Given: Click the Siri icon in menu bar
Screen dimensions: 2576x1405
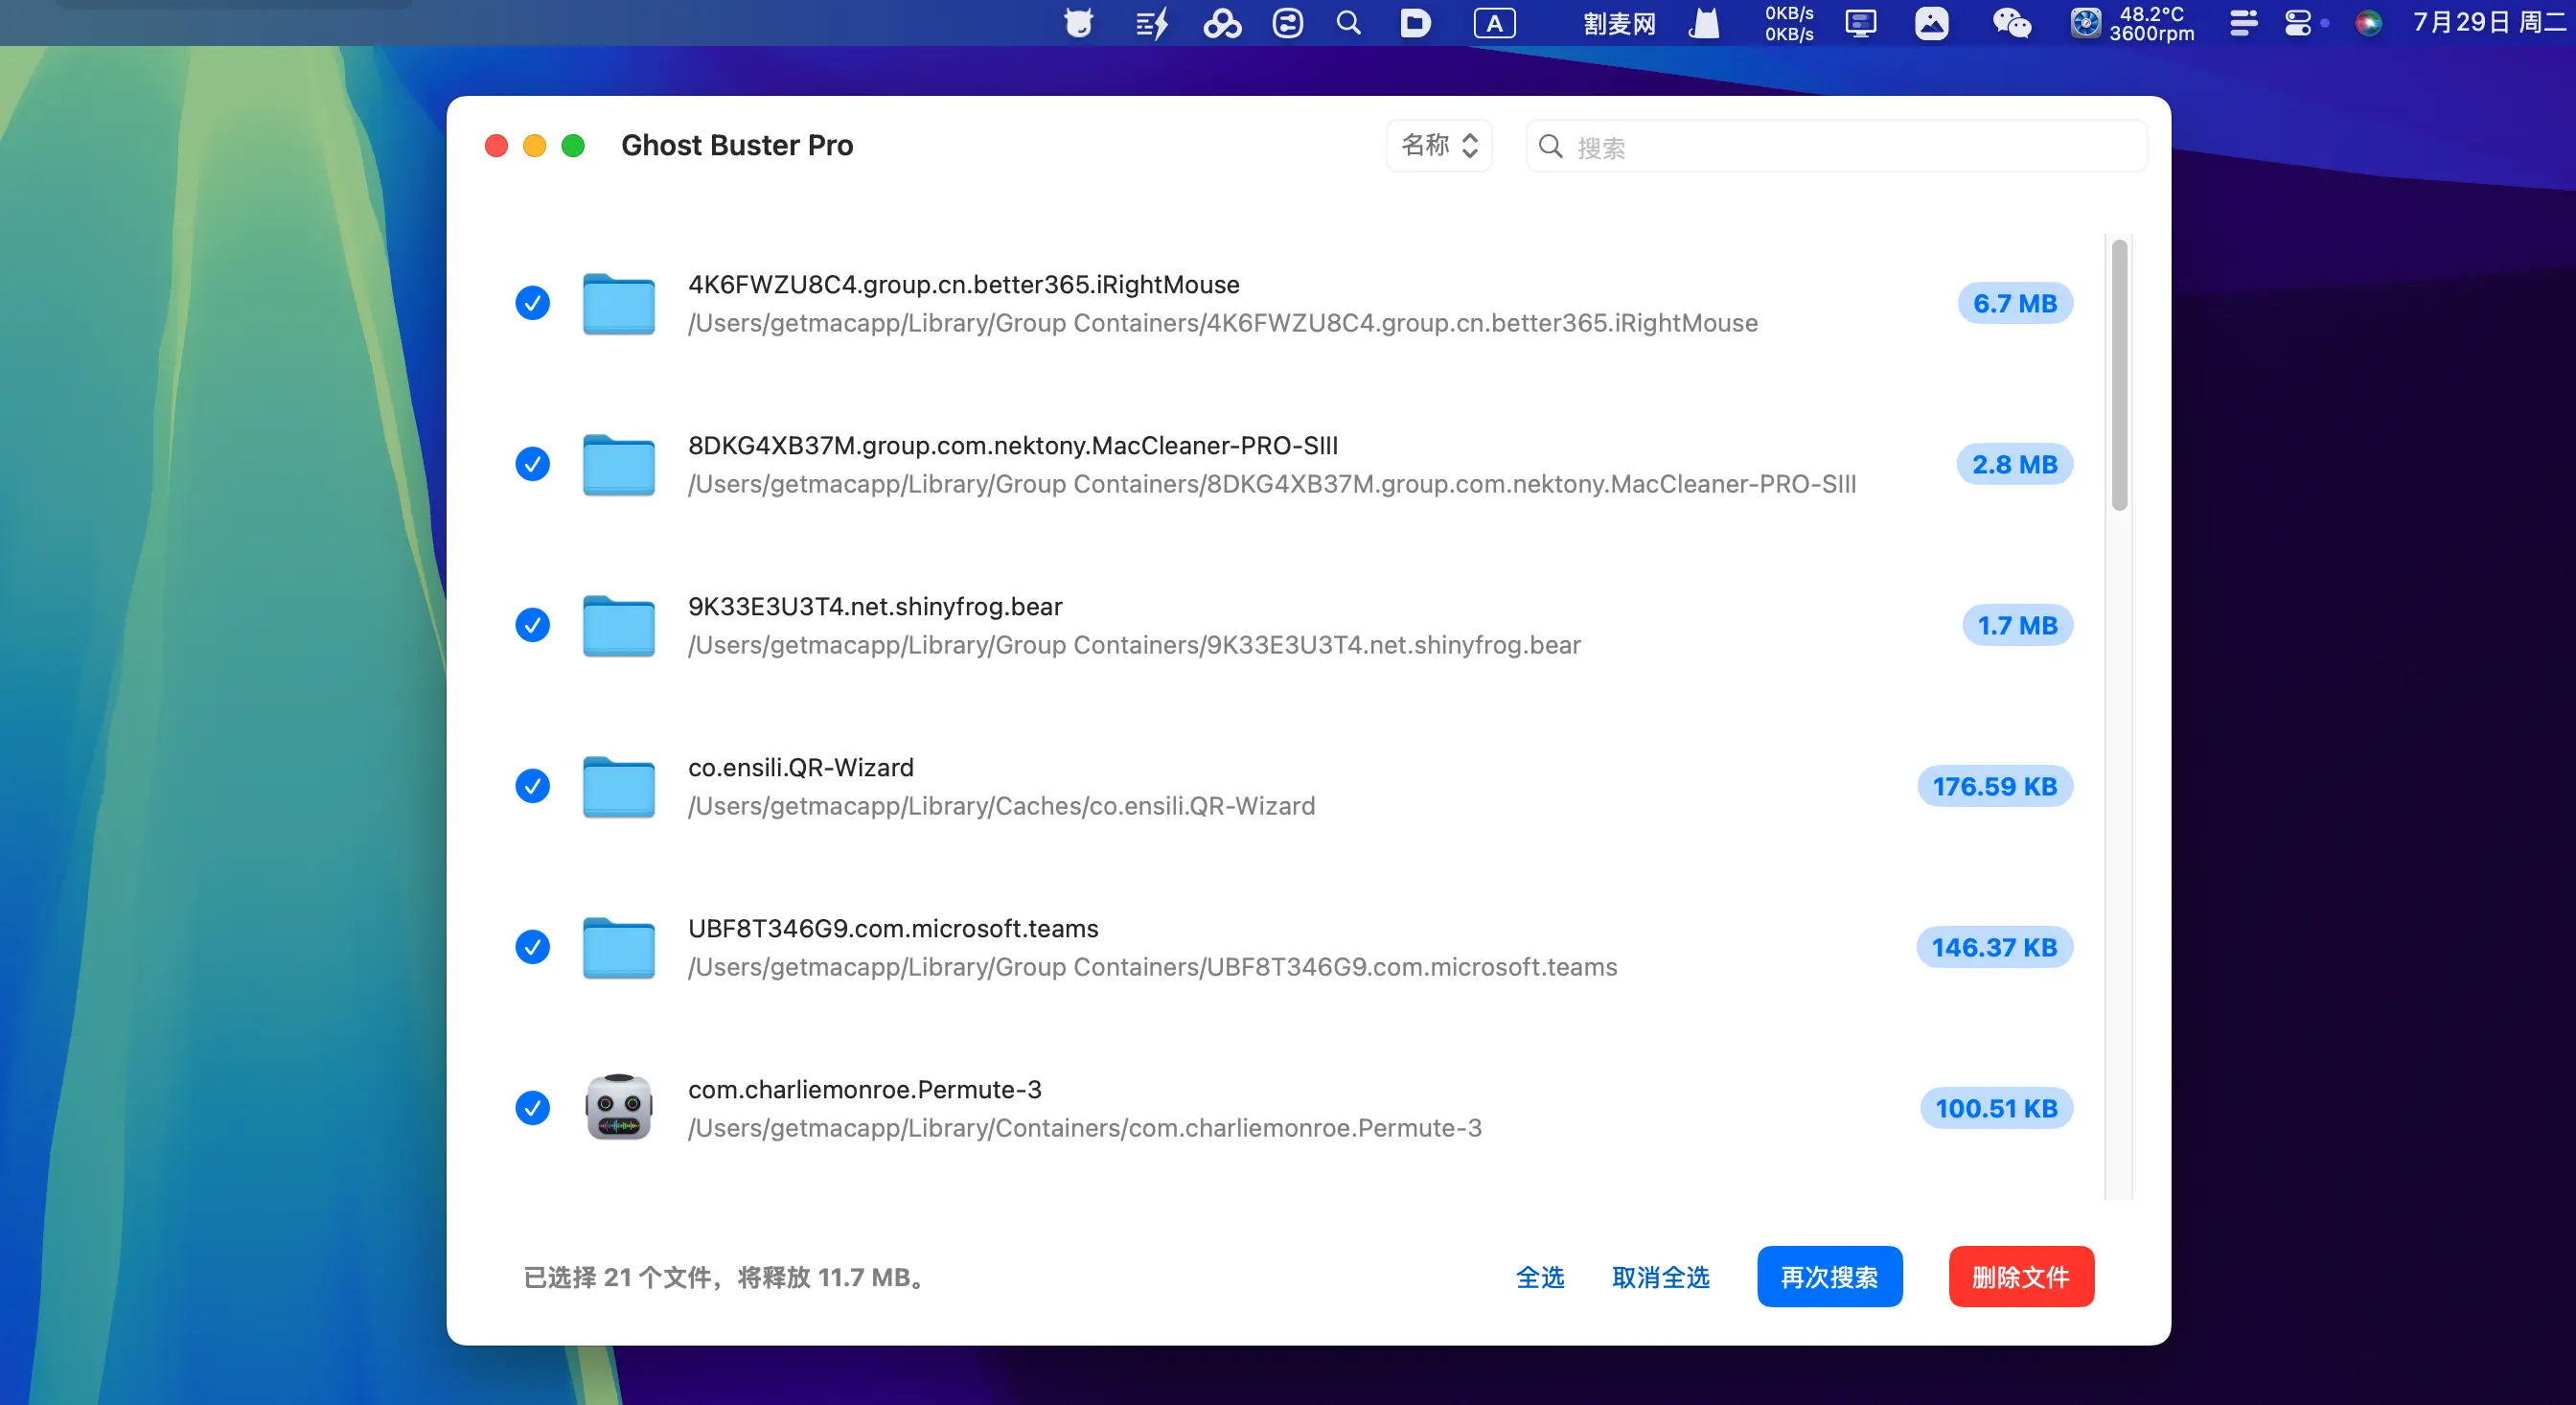Looking at the screenshot, I should pos(2367,23).
